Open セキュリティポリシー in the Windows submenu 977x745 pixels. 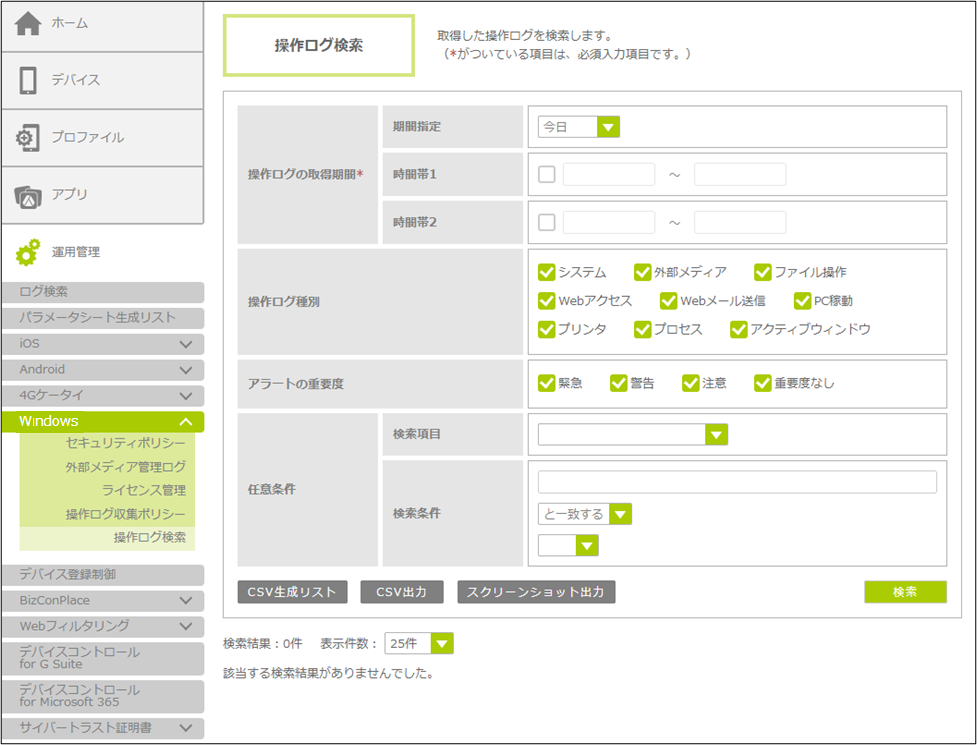125,443
